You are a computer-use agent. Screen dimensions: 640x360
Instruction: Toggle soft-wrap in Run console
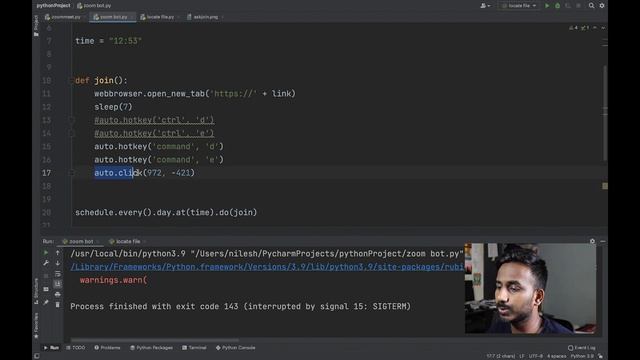(58, 274)
